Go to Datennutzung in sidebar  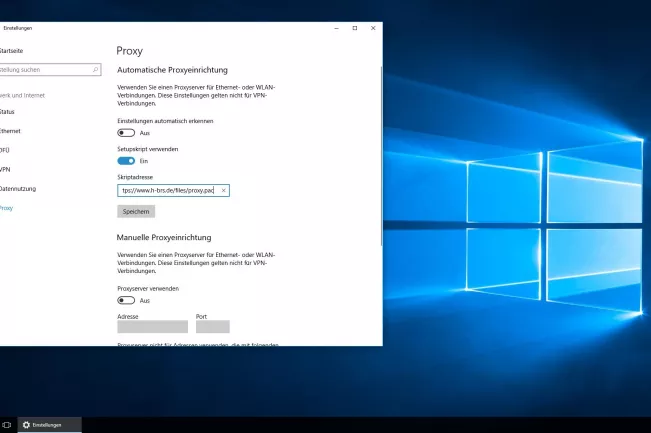coord(18,188)
